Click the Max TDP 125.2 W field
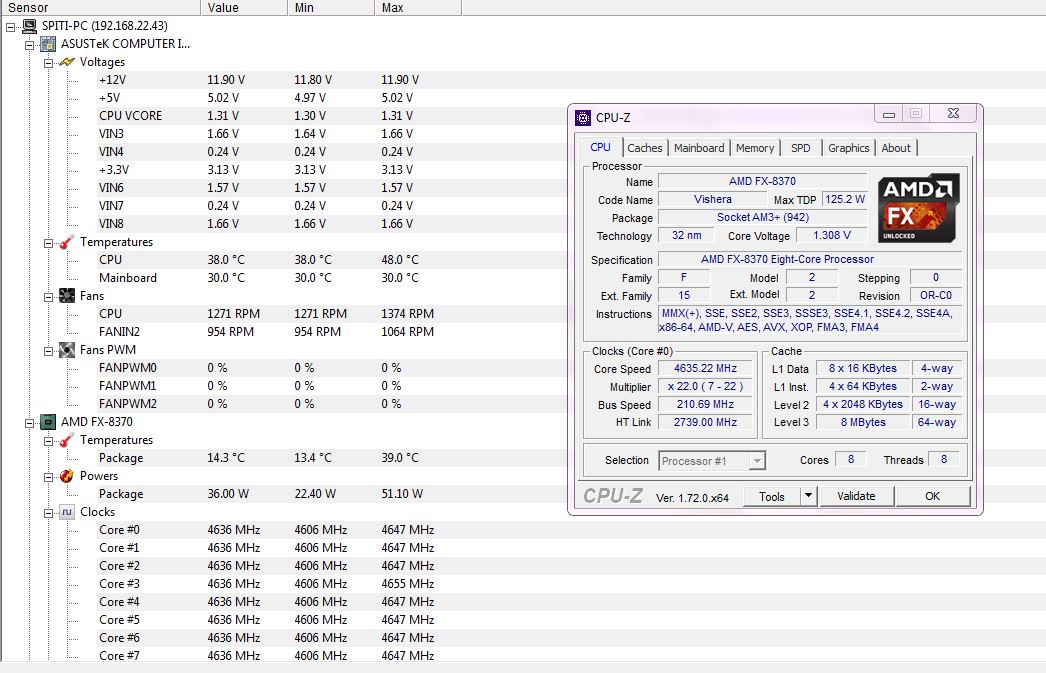Screen dimensions: 1046x673 845,199
